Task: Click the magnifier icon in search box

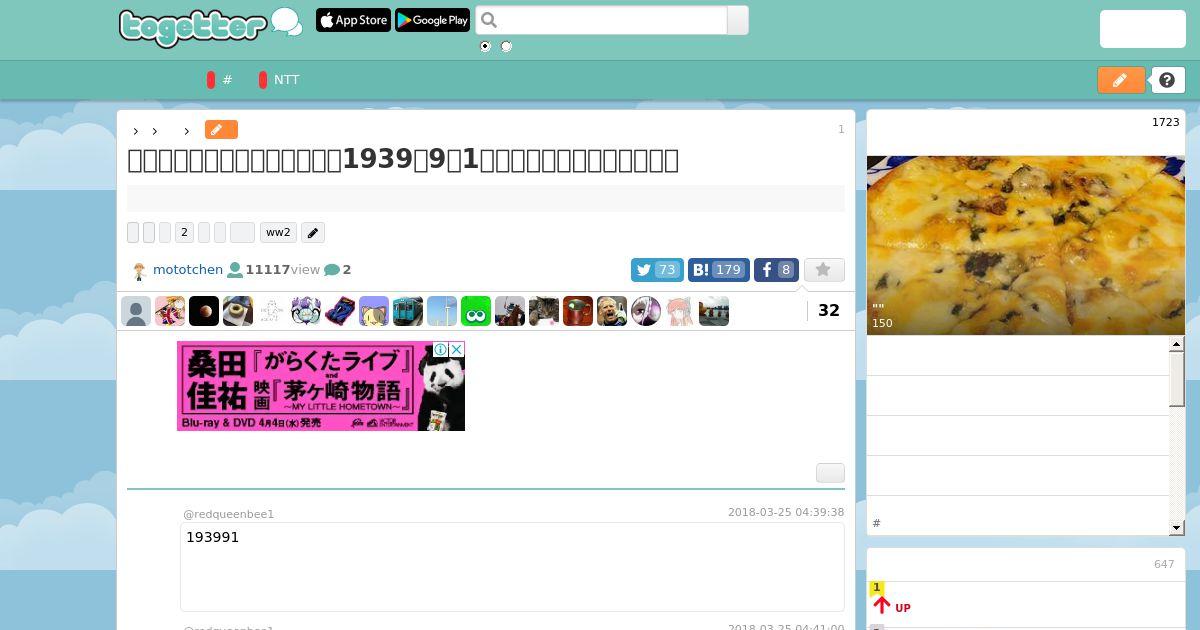Action: coord(489,20)
